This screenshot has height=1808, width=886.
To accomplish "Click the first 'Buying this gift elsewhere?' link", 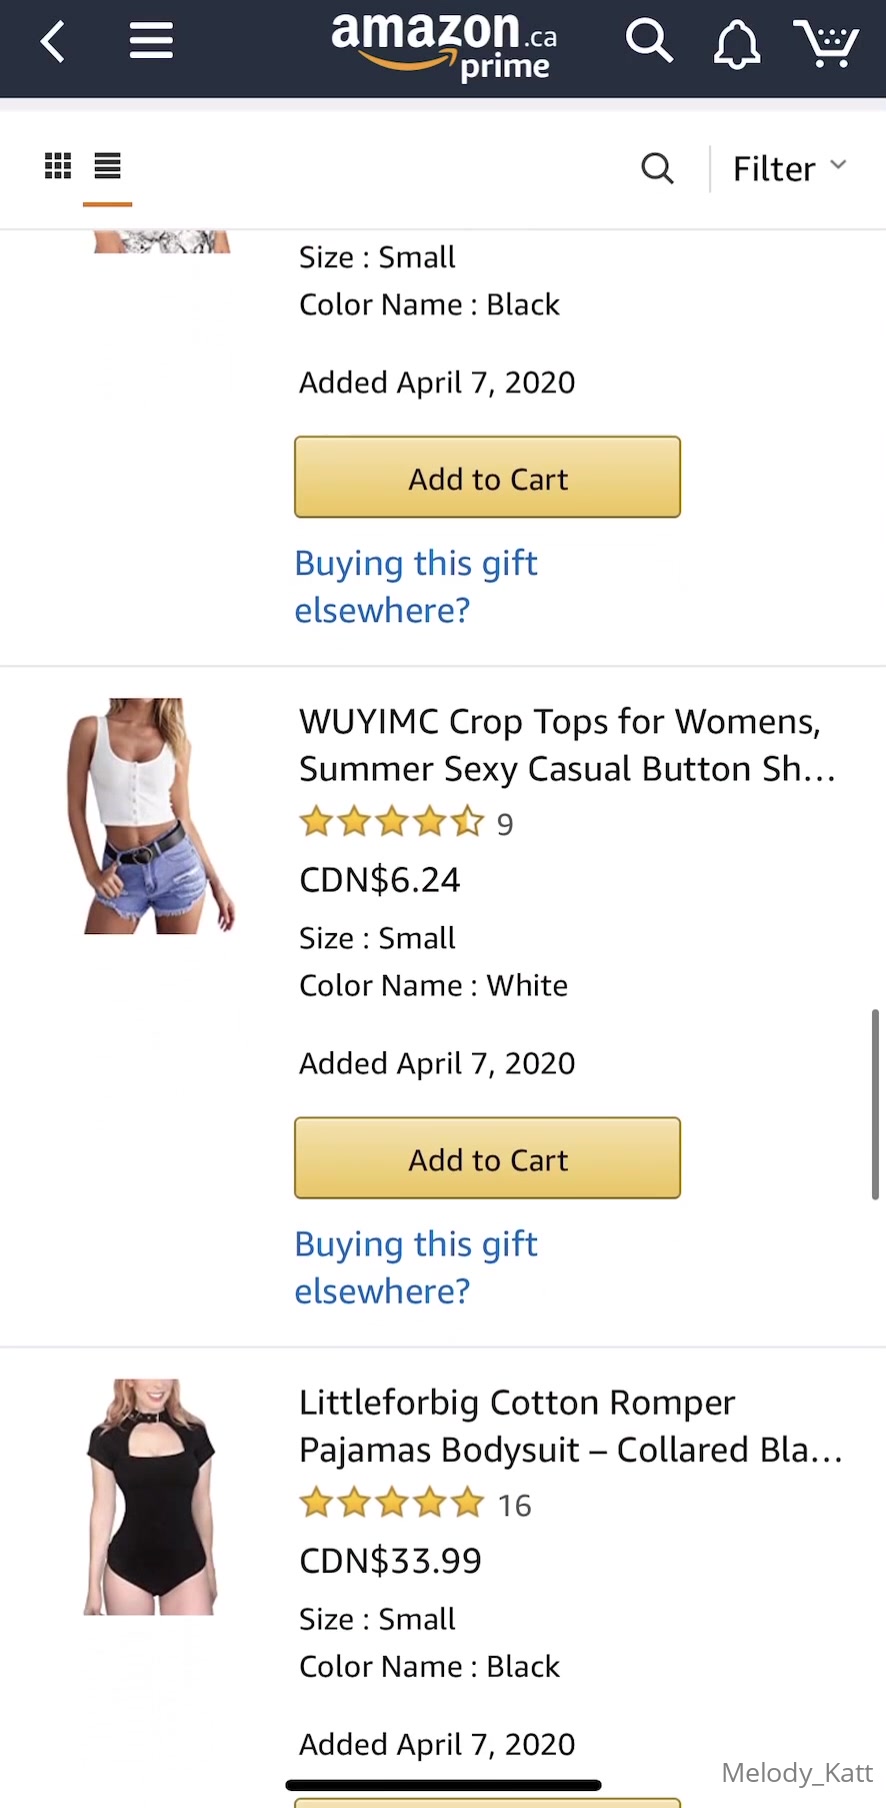I will click(x=416, y=586).
